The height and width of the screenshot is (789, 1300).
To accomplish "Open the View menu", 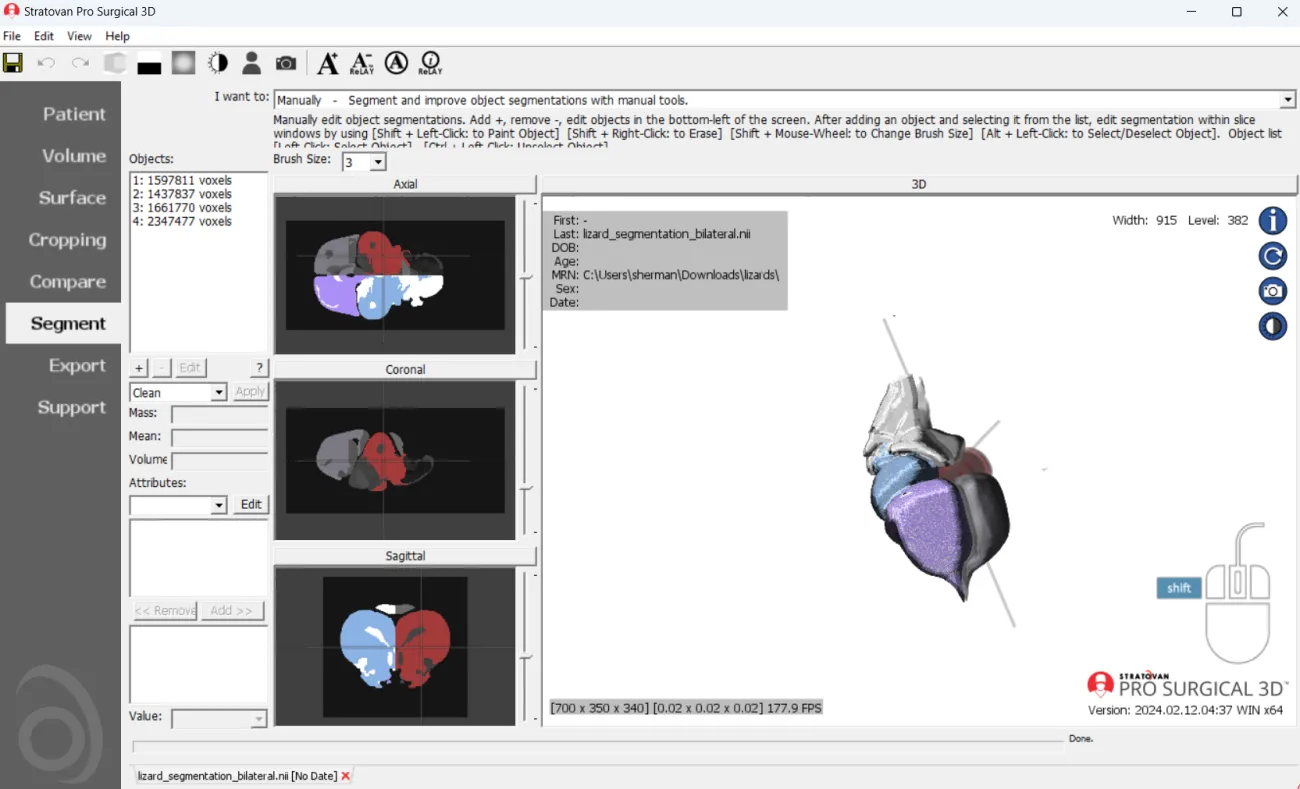I will click(79, 36).
